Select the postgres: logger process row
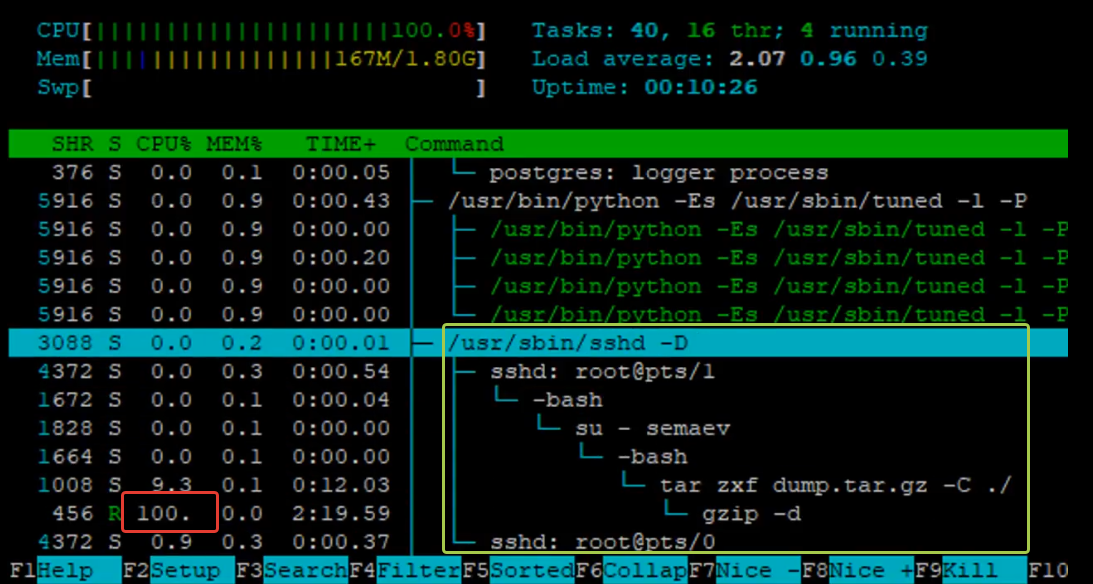Screen dimensions: 1093x584 pos(537,173)
